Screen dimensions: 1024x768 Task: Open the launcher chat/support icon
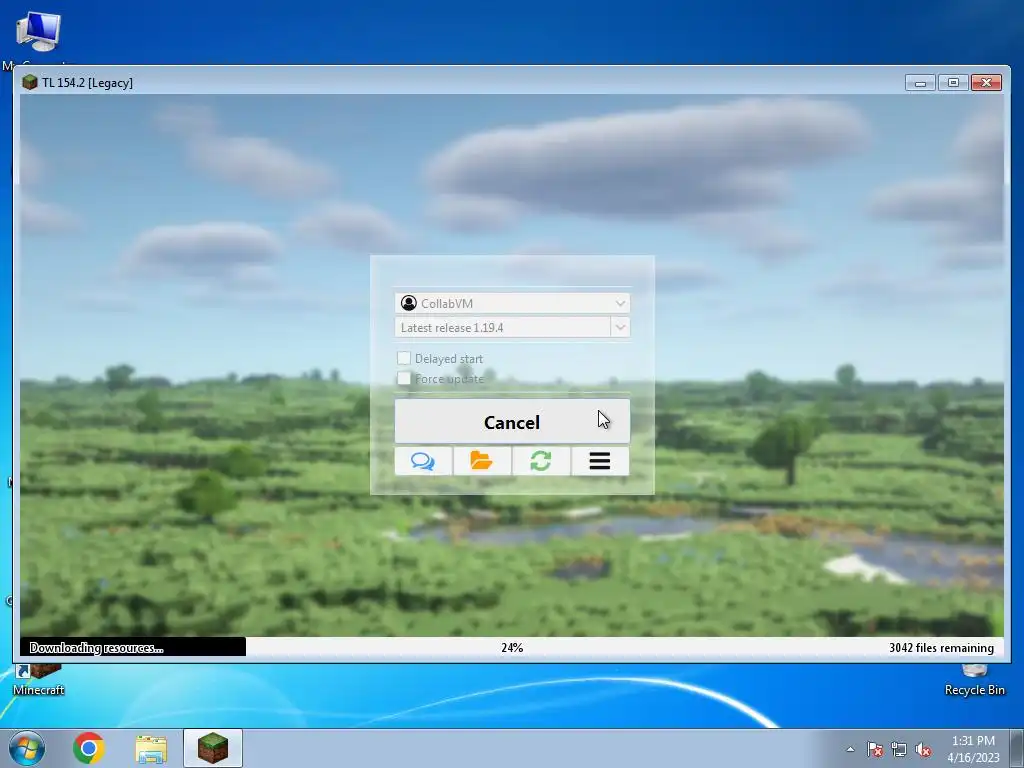[423, 461]
